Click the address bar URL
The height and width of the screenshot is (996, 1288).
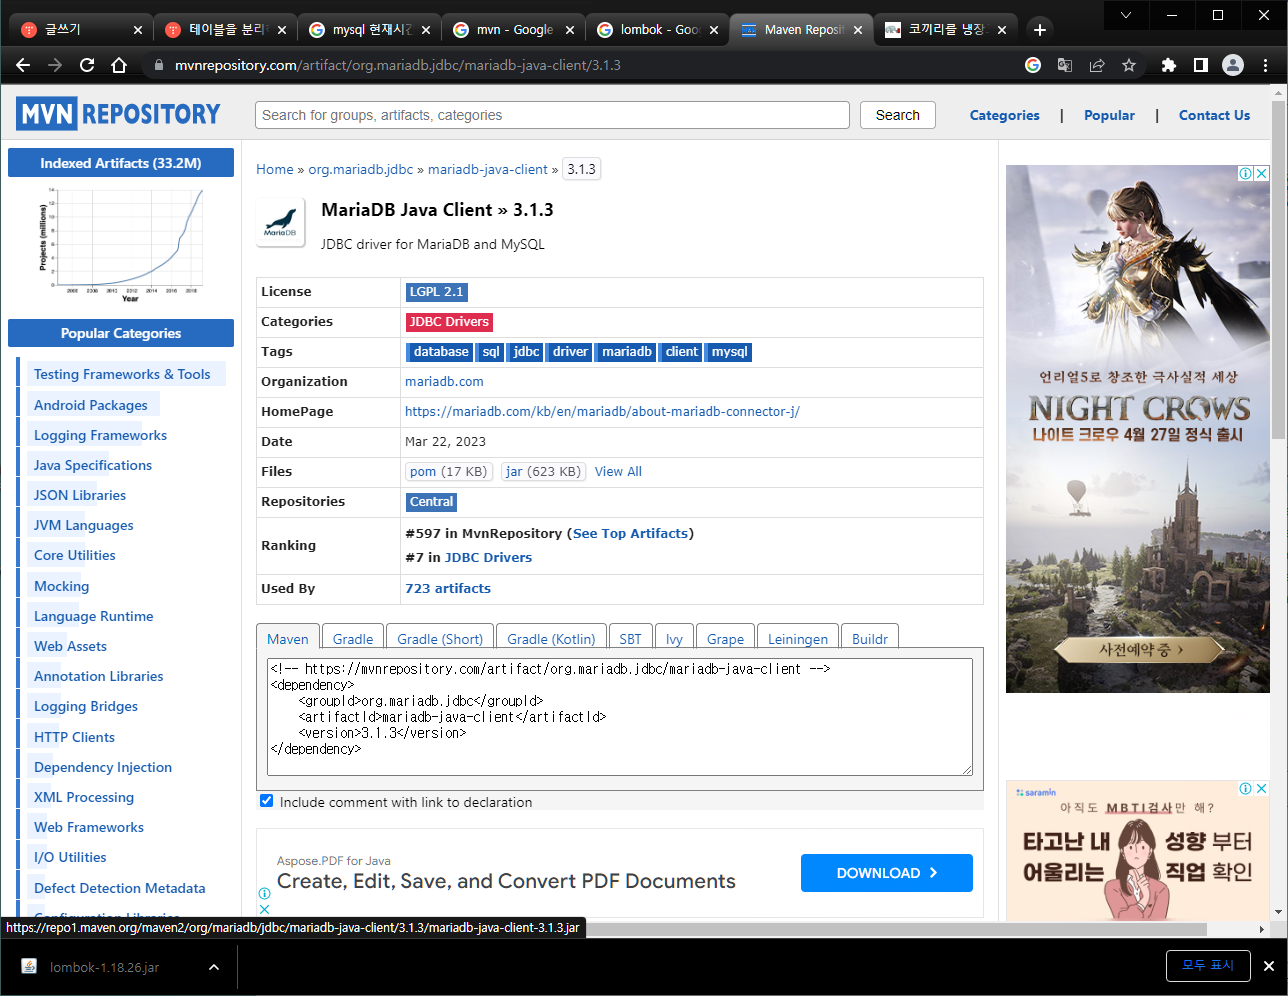point(398,65)
